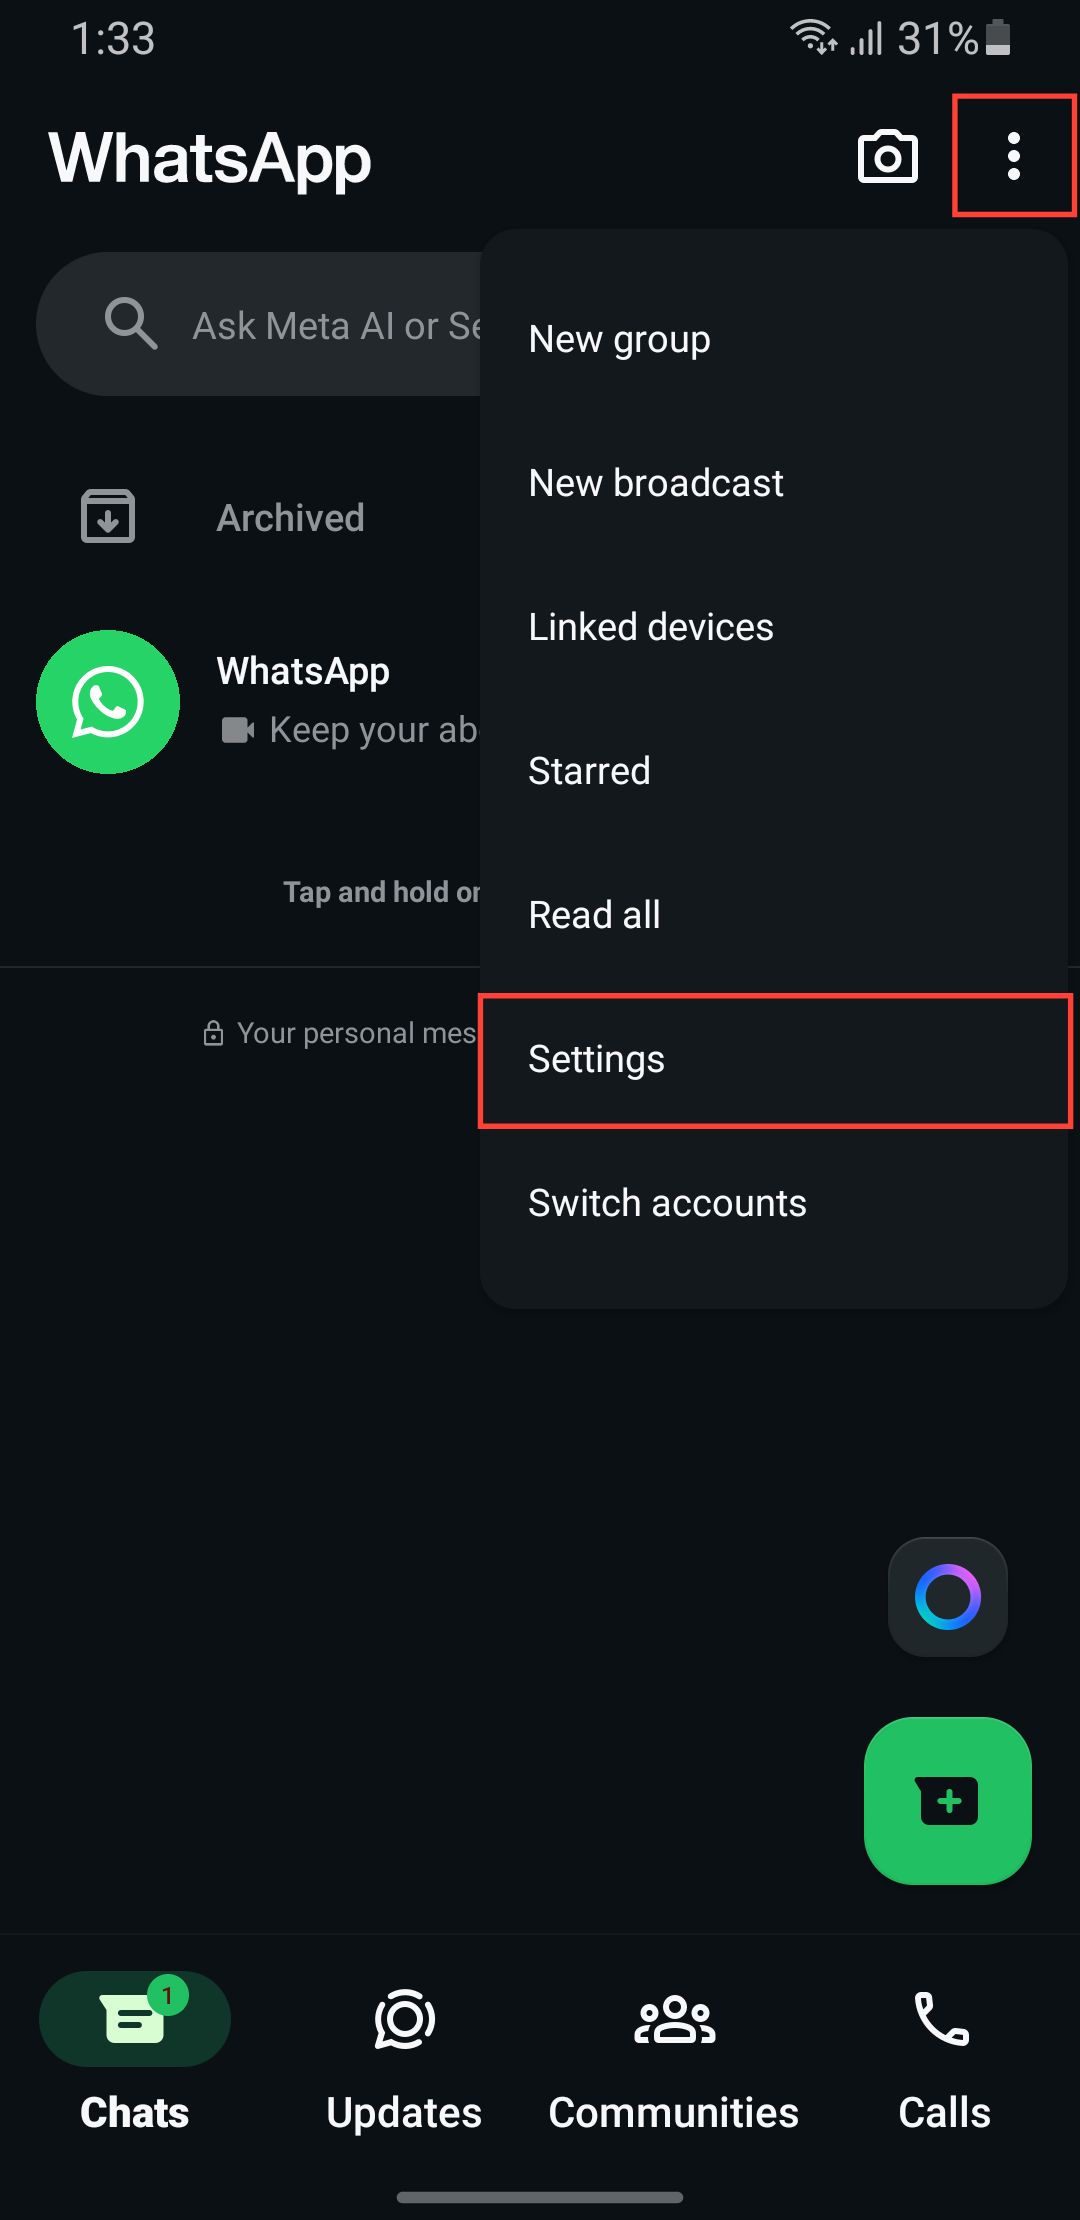Tap the Archived box icon

coord(108,517)
